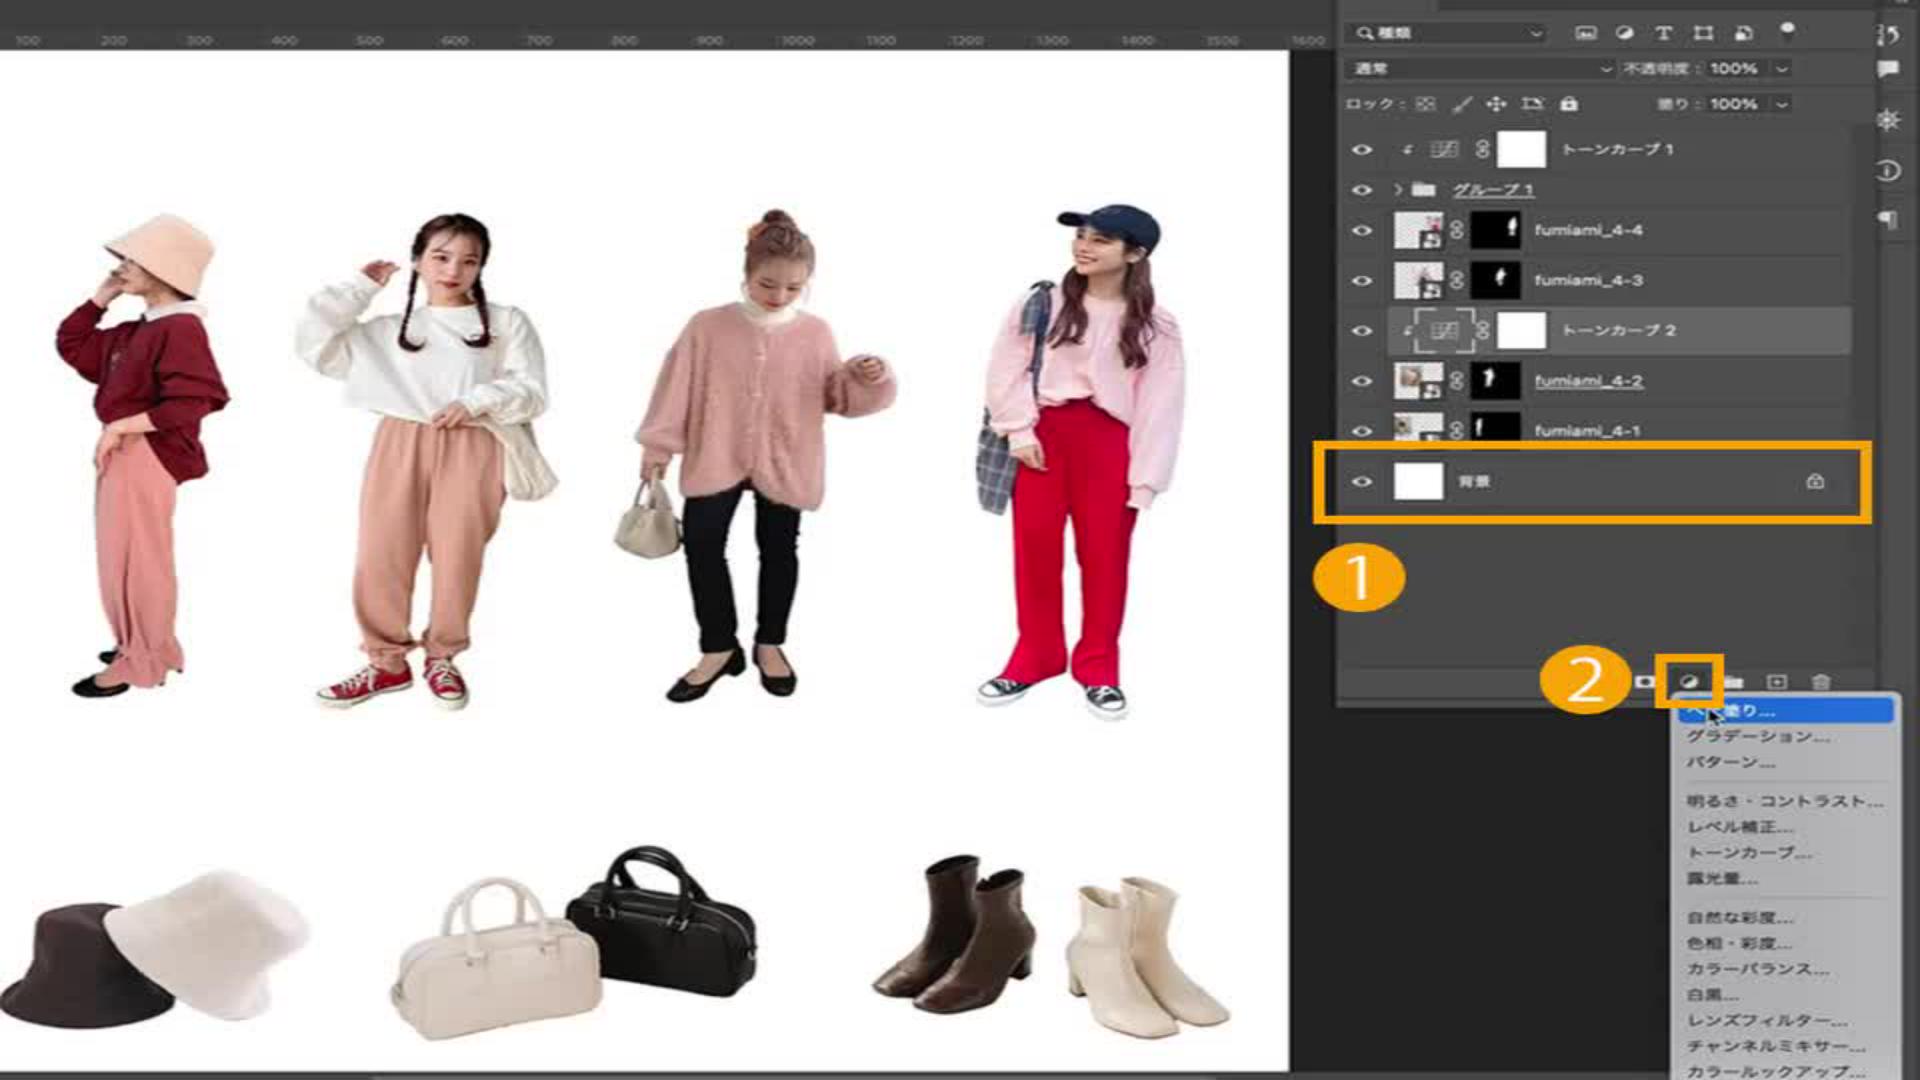Click the create new layer icon
The image size is (1920, 1080).
(x=1777, y=682)
